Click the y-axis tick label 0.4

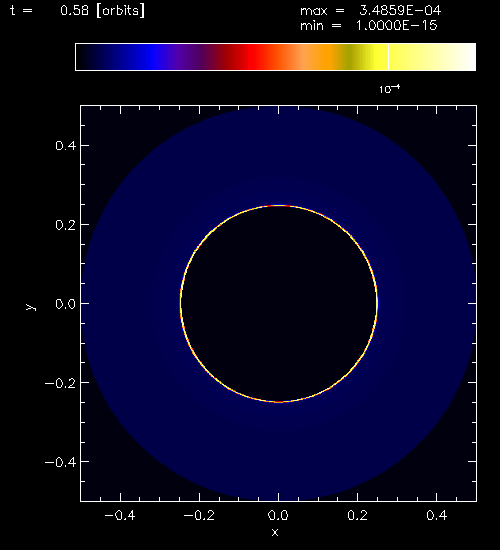point(66,146)
